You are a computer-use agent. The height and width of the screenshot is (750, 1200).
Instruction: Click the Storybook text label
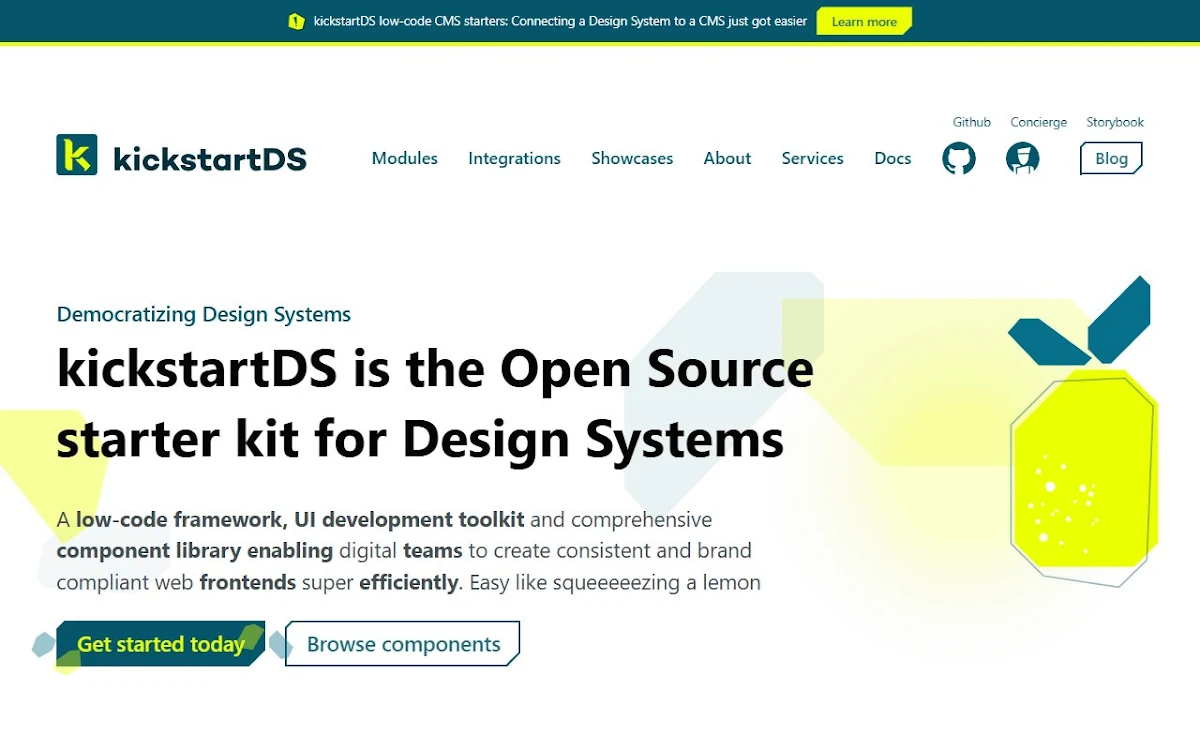[x=1115, y=122]
